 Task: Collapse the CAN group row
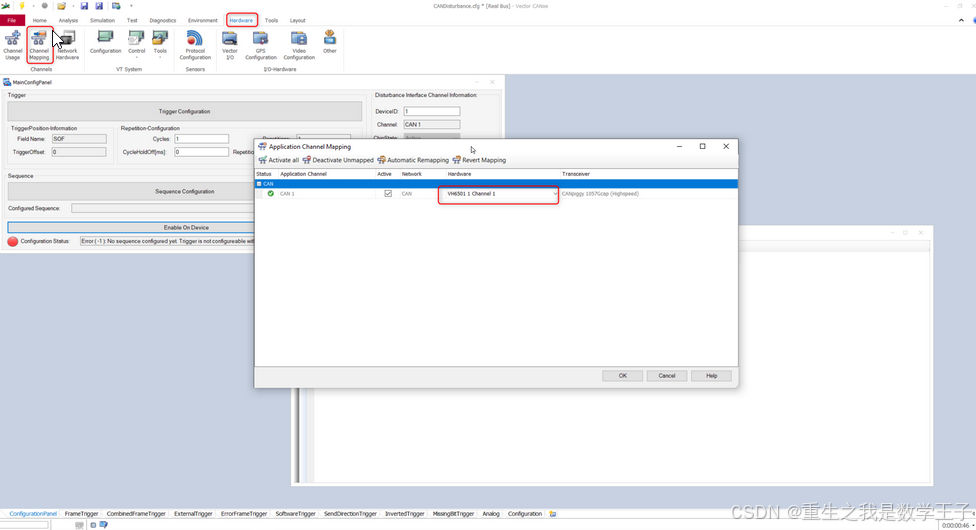coord(259,184)
